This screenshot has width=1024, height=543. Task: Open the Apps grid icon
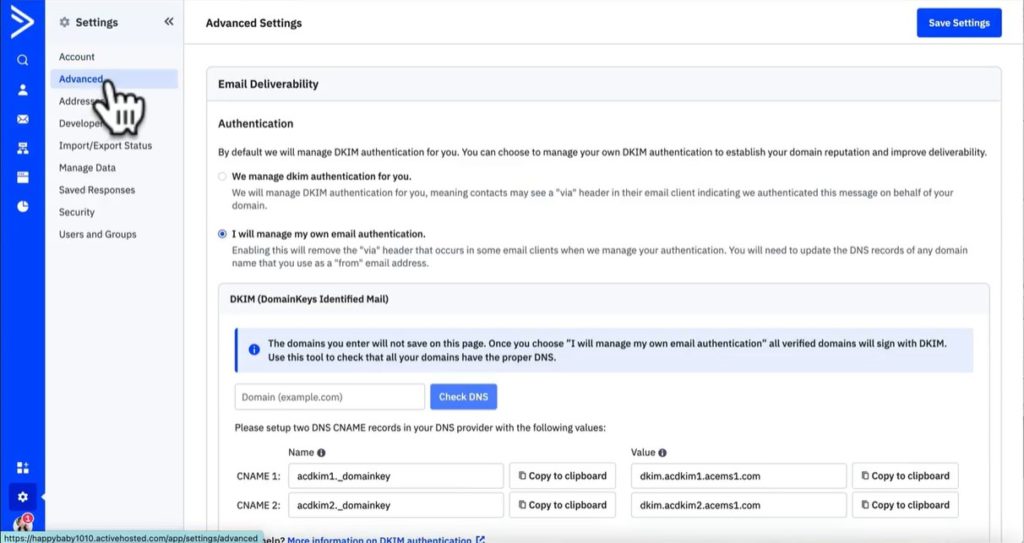pos(22,467)
